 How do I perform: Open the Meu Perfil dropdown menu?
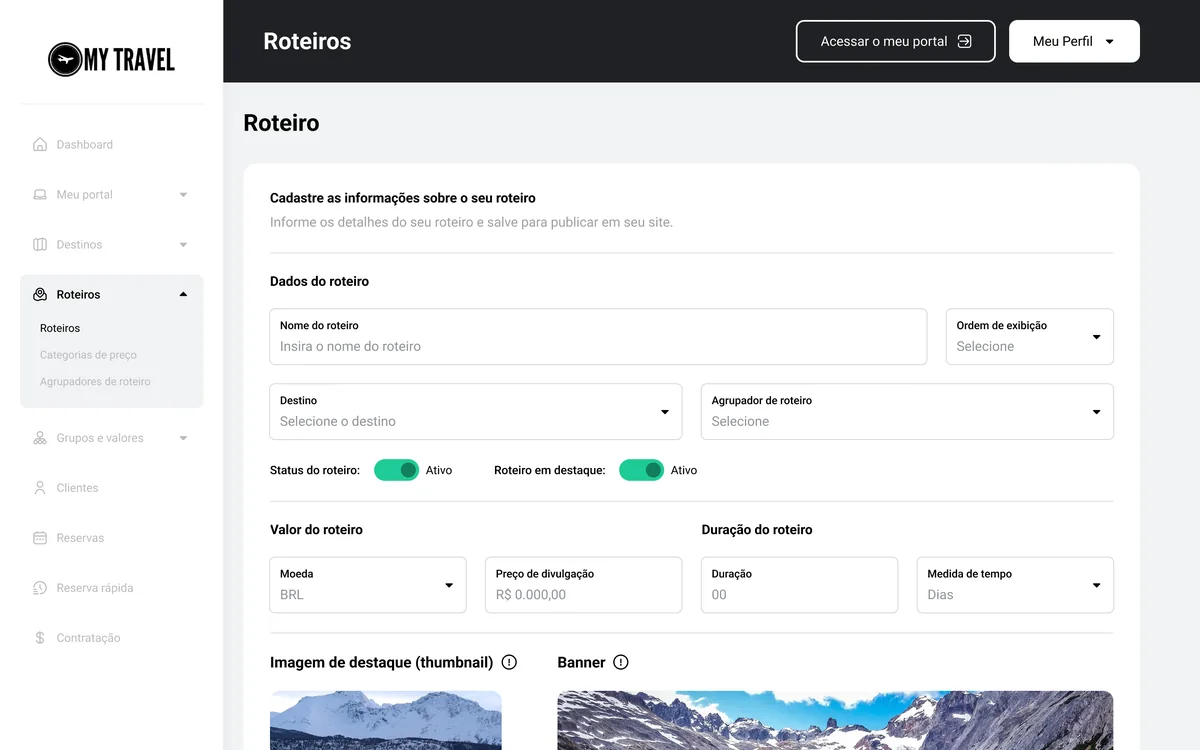pyautogui.click(x=1074, y=41)
